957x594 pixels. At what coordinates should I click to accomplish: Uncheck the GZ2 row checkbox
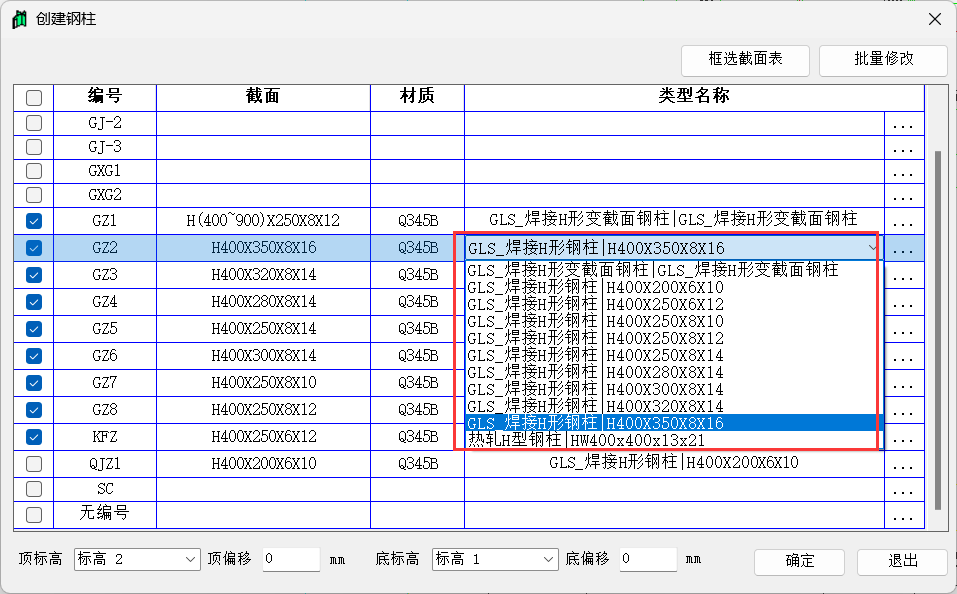tap(34, 248)
